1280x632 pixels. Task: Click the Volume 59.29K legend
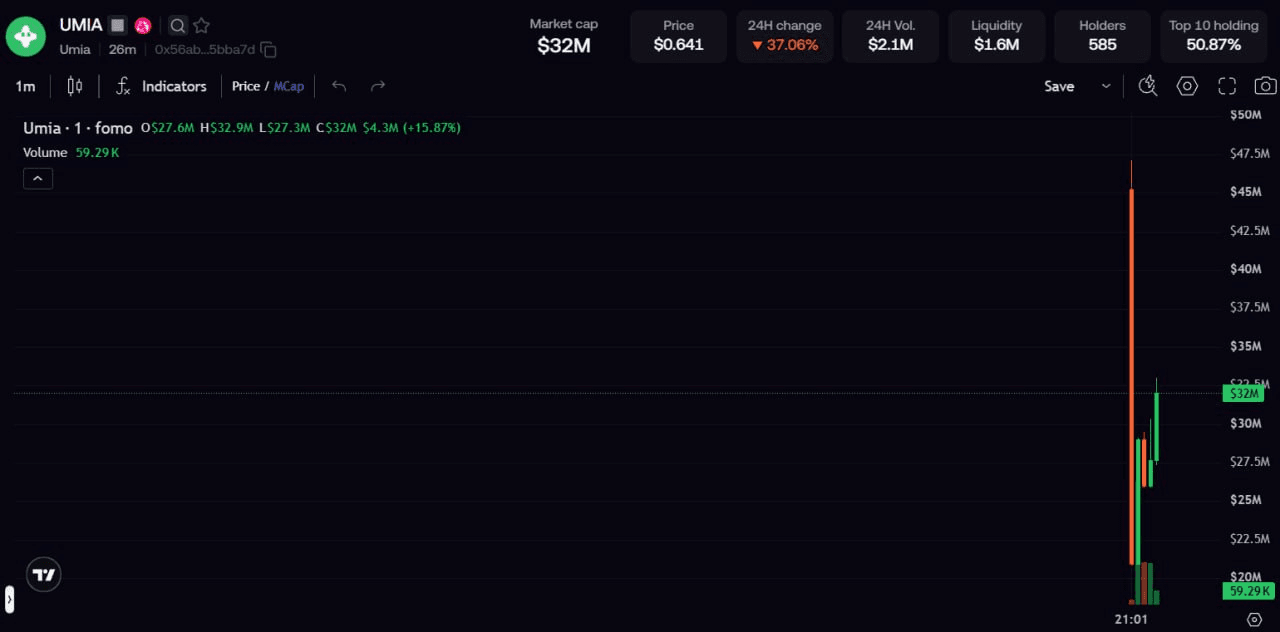(71, 152)
